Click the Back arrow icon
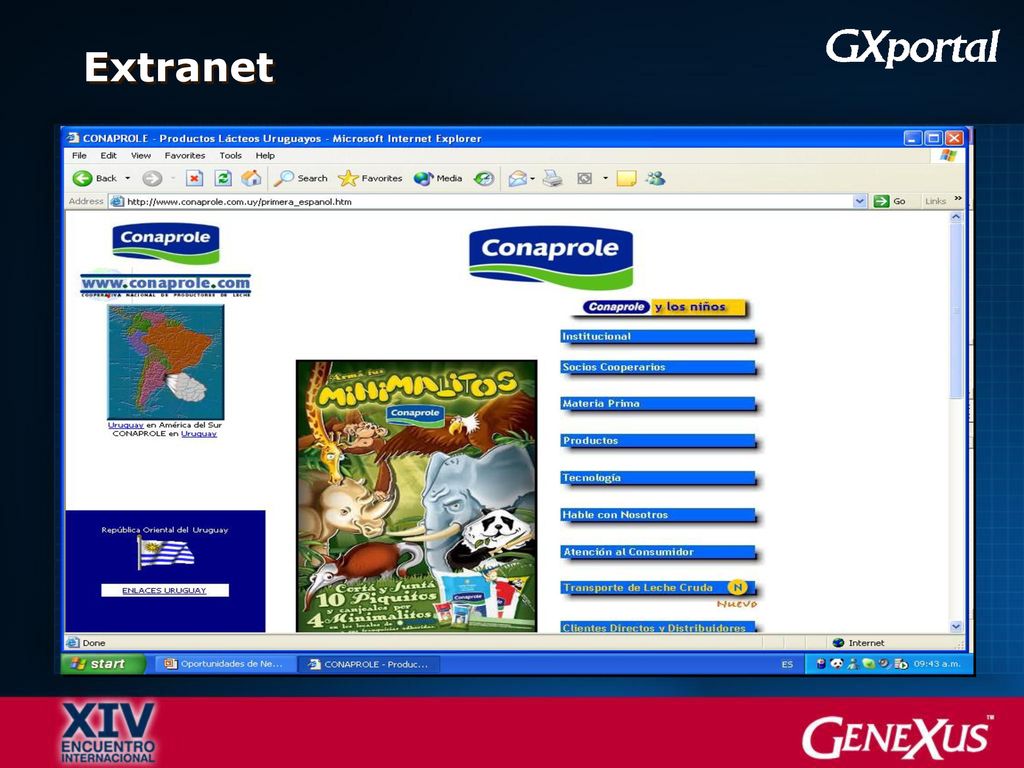Screen dimensions: 1024x768 pyautogui.click(x=82, y=178)
